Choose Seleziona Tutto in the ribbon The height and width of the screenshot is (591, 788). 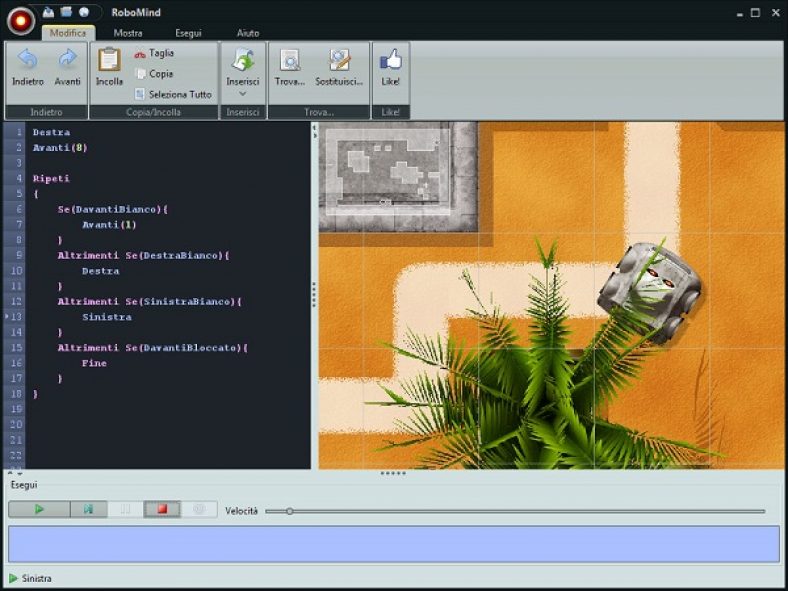pyautogui.click(x=173, y=94)
